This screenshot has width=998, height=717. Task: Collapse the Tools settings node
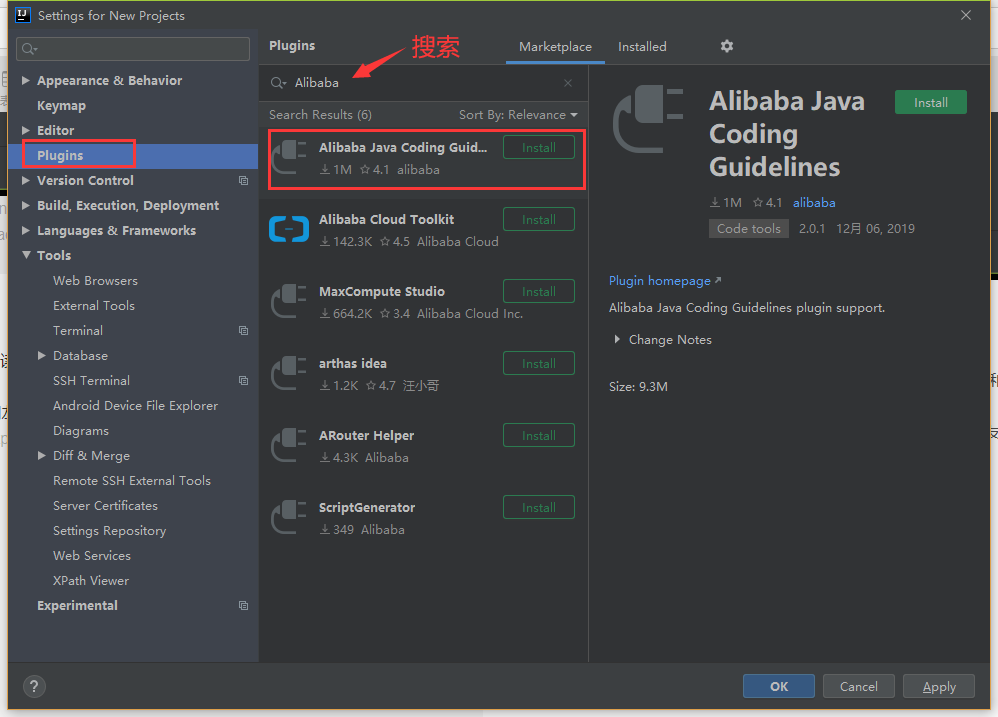pos(26,255)
